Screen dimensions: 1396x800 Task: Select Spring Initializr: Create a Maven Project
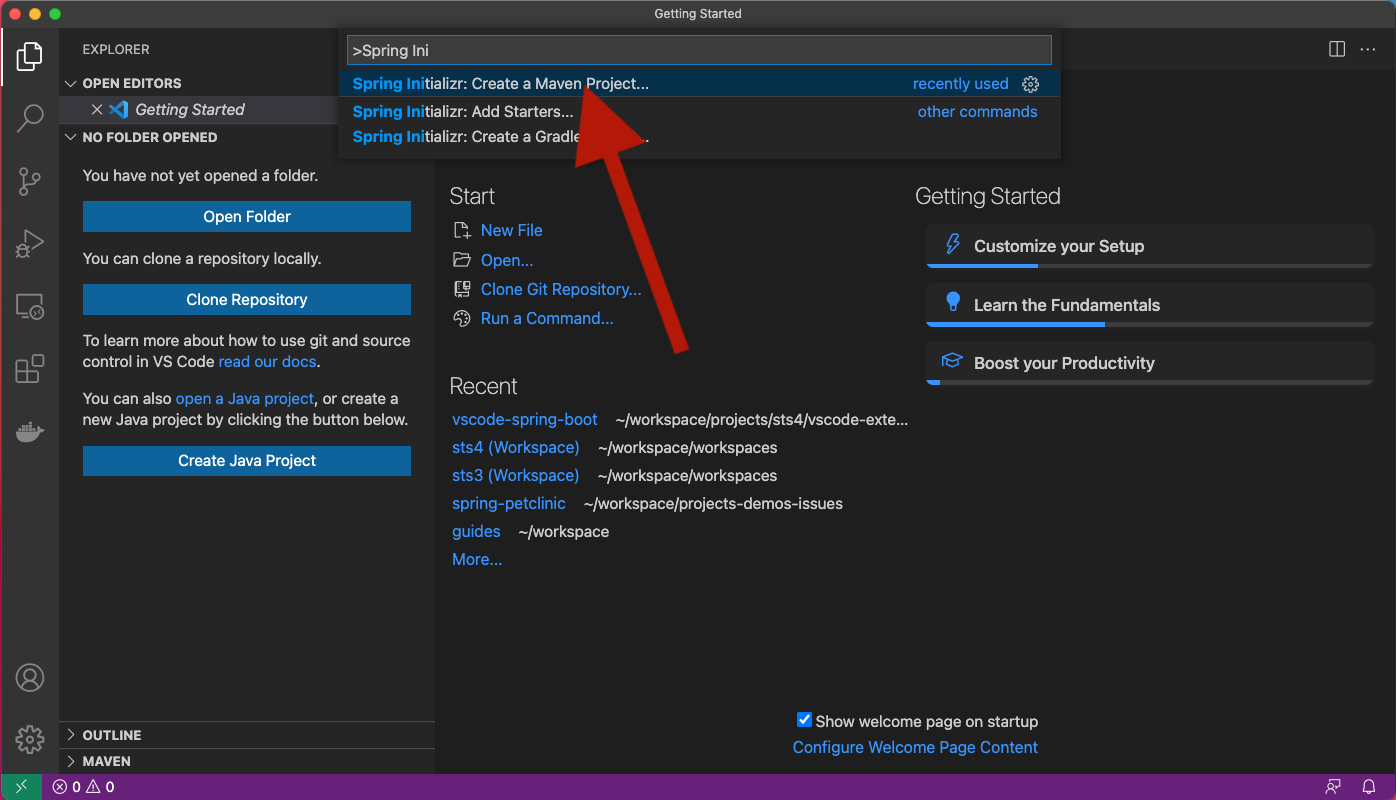click(x=699, y=84)
